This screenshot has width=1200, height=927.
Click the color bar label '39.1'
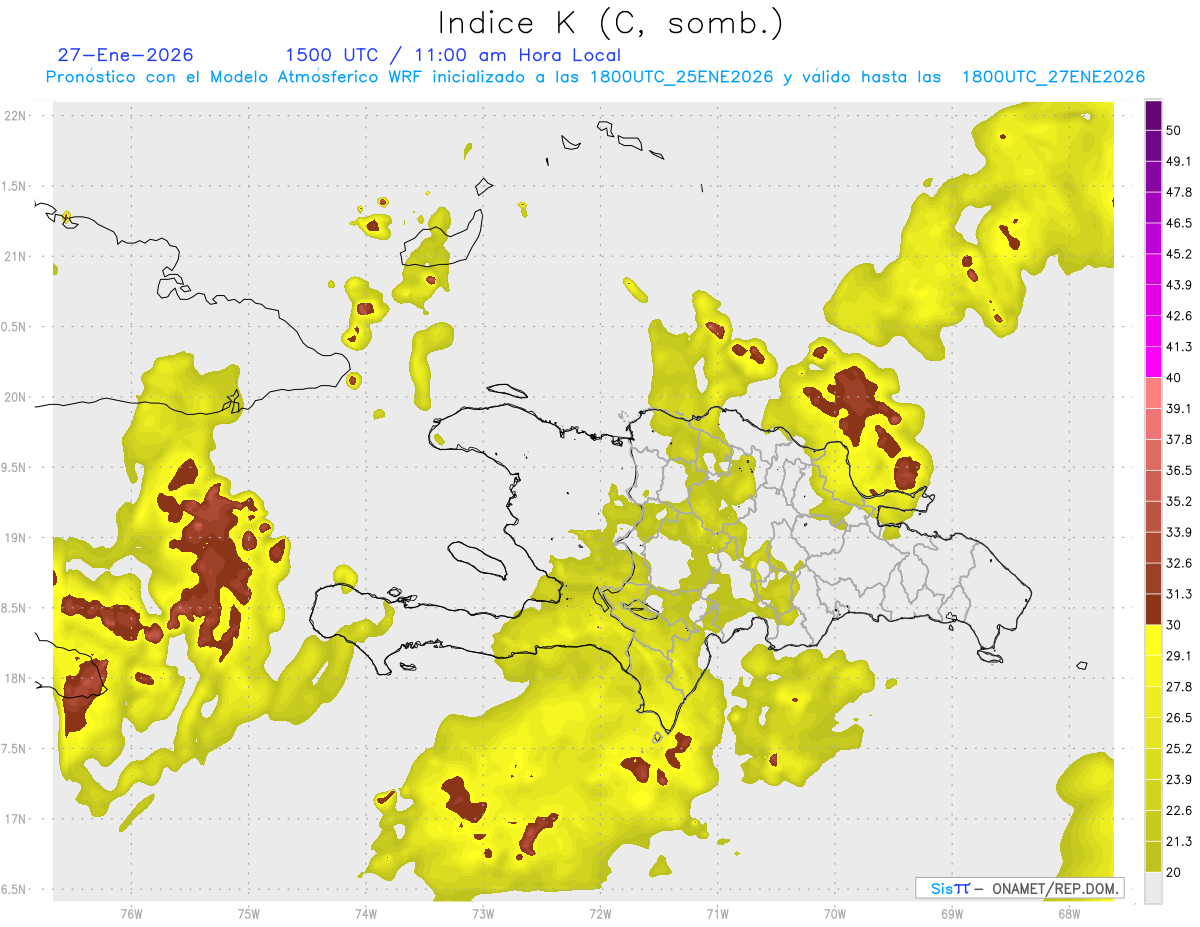(1179, 409)
